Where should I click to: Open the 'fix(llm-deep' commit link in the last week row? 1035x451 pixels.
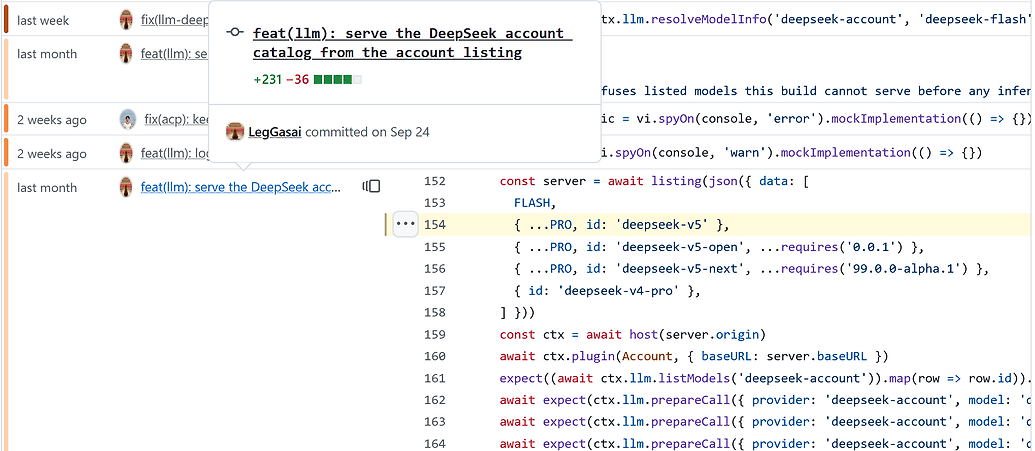click(174, 20)
